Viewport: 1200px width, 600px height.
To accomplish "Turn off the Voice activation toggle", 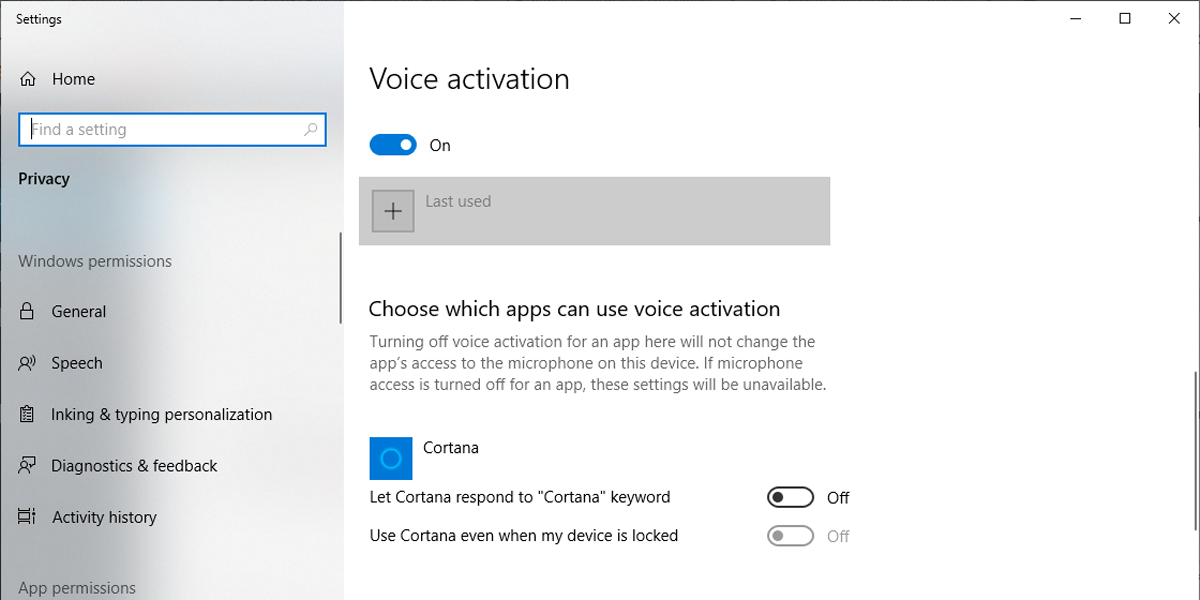I will click(x=392, y=146).
